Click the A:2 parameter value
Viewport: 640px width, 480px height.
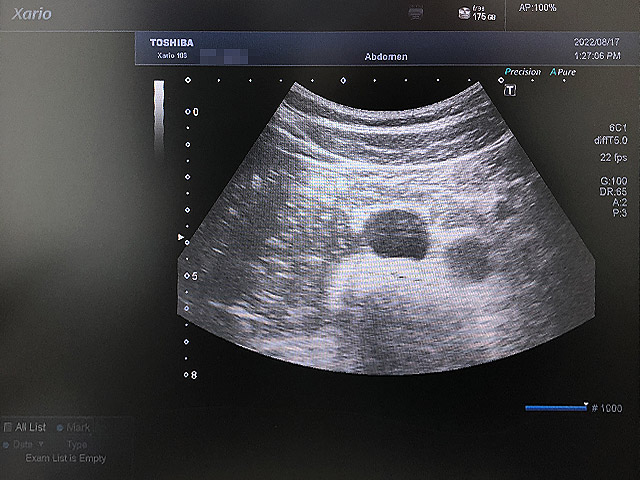click(620, 202)
